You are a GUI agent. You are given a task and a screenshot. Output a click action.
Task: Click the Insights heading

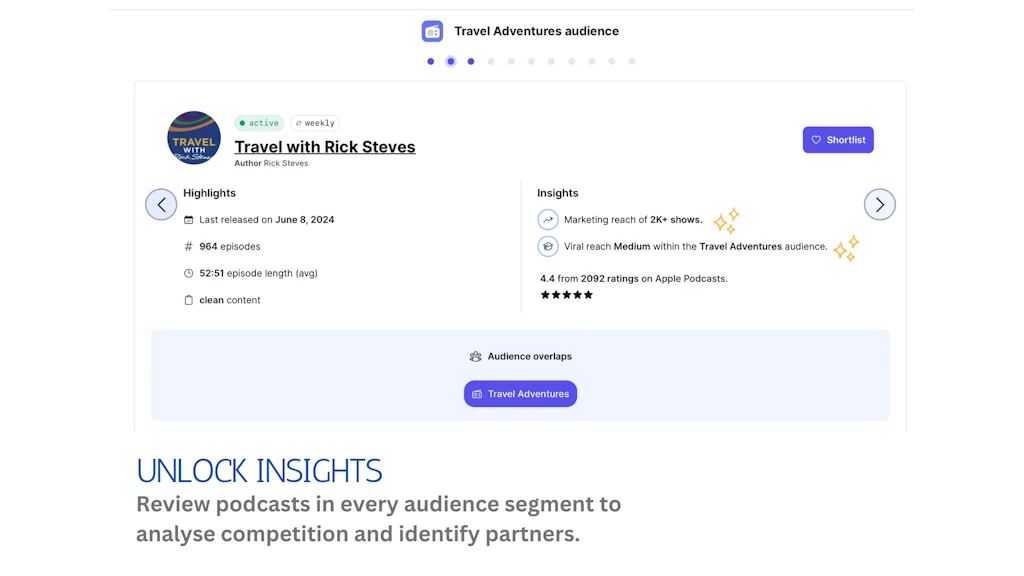point(558,193)
